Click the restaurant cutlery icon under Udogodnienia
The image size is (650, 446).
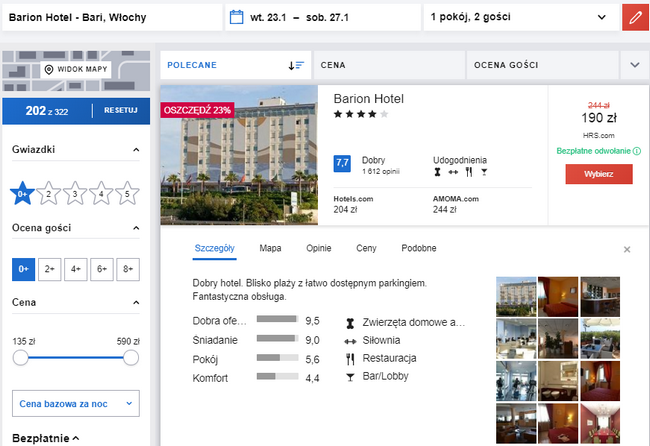[469, 172]
